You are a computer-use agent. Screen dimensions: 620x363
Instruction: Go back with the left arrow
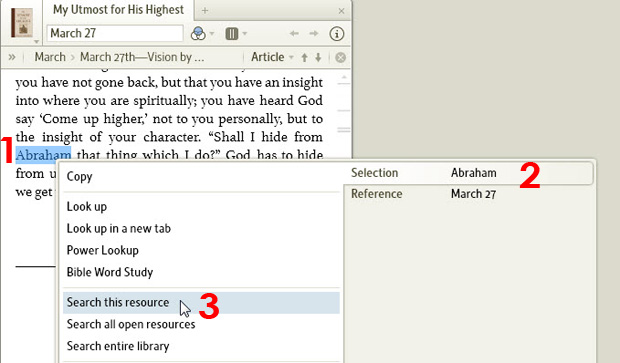point(294,34)
